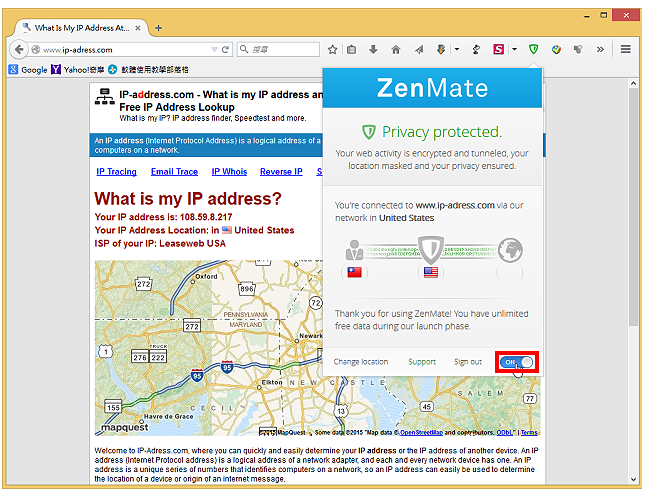The height and width of the screenshot is (498, 654).
Task: Toggle the ZenMate ON switch off
Action: (516, 362)
